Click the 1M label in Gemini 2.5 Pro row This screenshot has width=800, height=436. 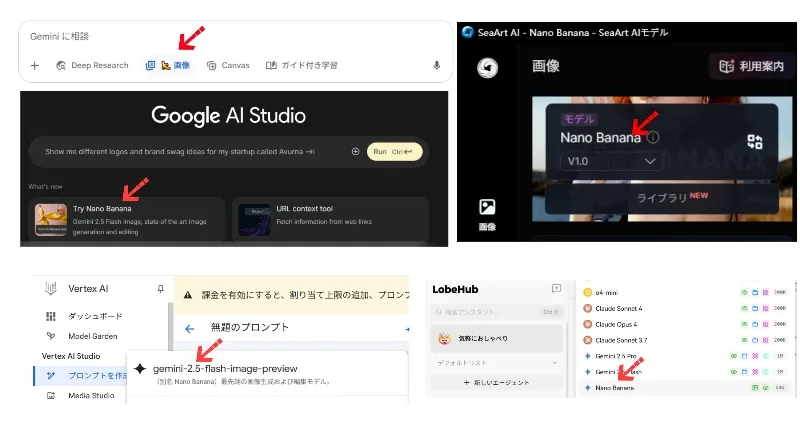[780, 356]
